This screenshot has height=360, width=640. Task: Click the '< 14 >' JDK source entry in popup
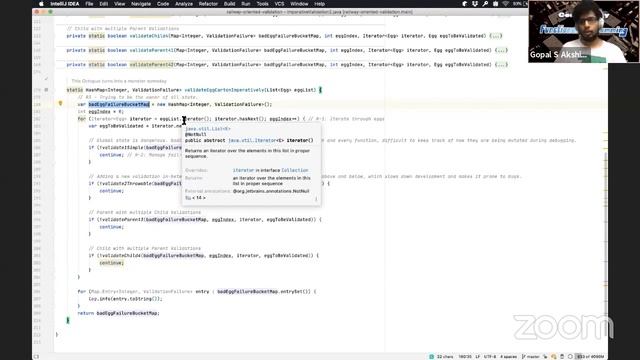[196, 198]
